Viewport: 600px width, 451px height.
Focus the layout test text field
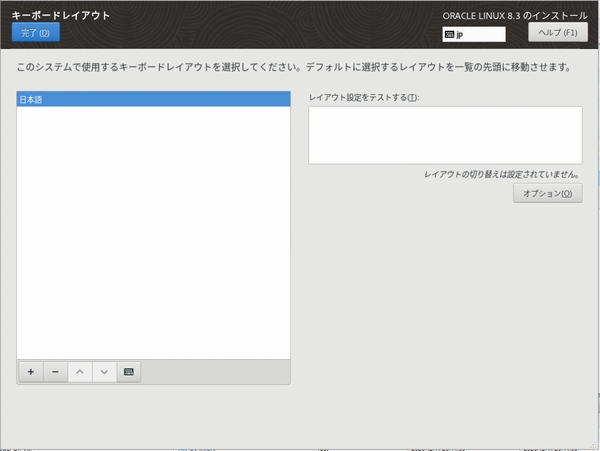pos(445,135)
